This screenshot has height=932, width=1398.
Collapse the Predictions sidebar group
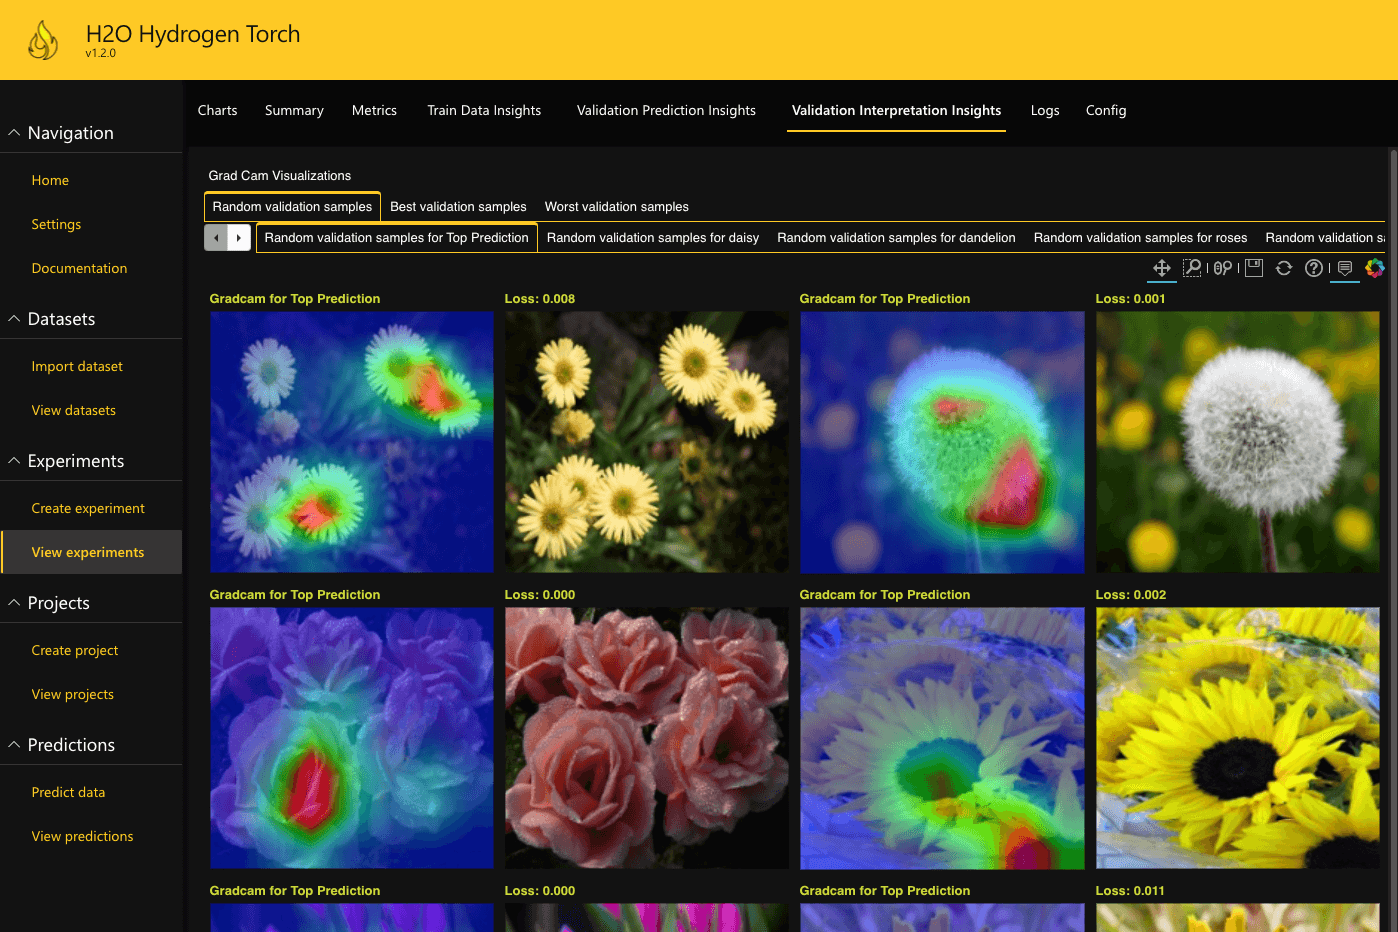[15, 745]
